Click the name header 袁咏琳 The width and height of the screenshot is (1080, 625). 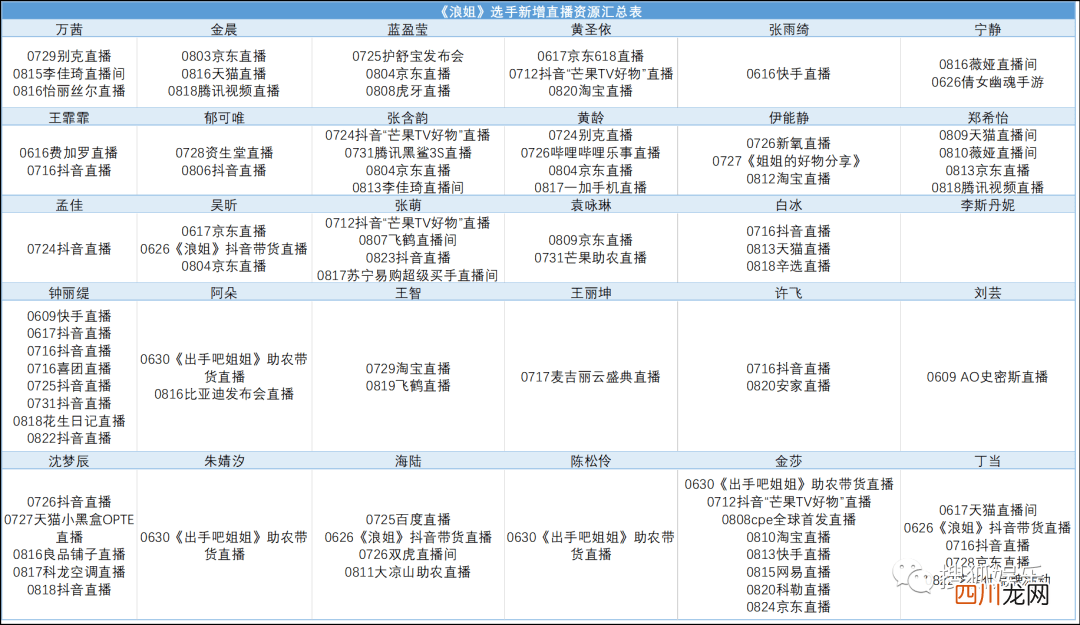(x=591, y=205)
